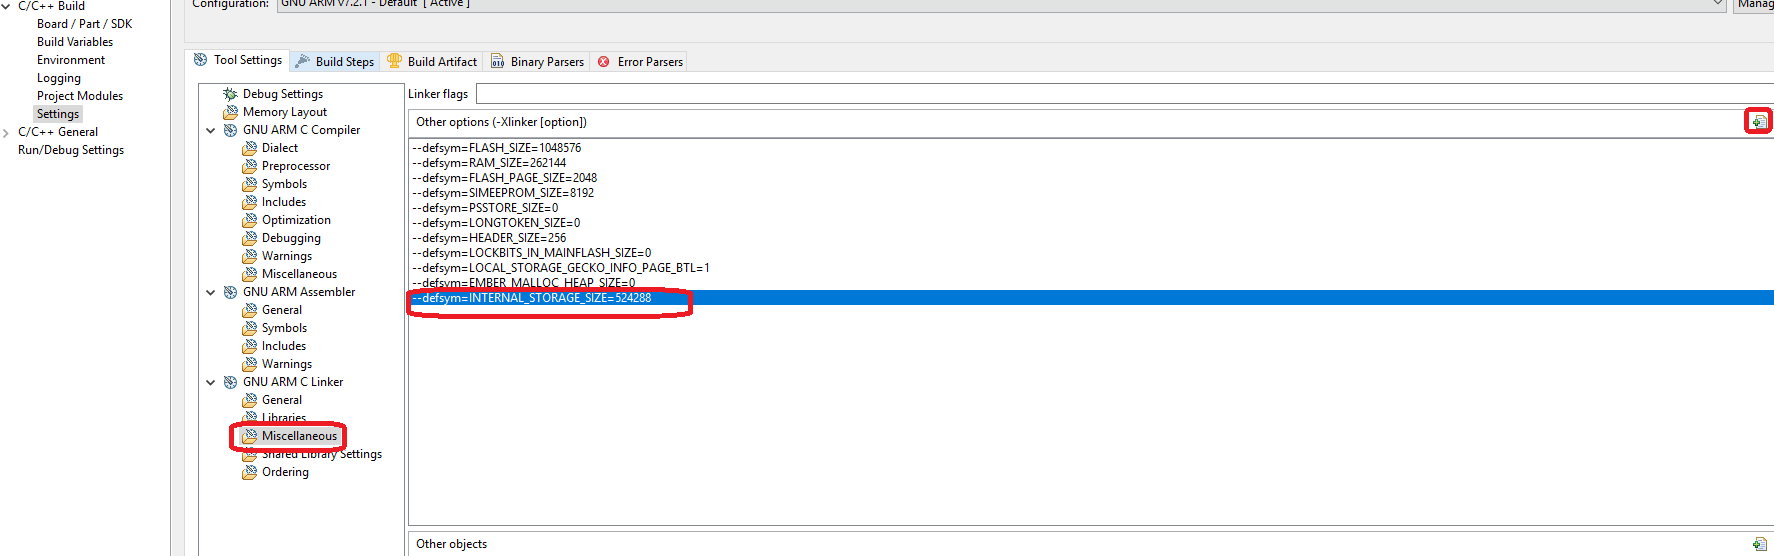Open Run/Debug Settings page
Image resolution: width=1774 pixels, height=556 pixels.
tap(71, 150)
